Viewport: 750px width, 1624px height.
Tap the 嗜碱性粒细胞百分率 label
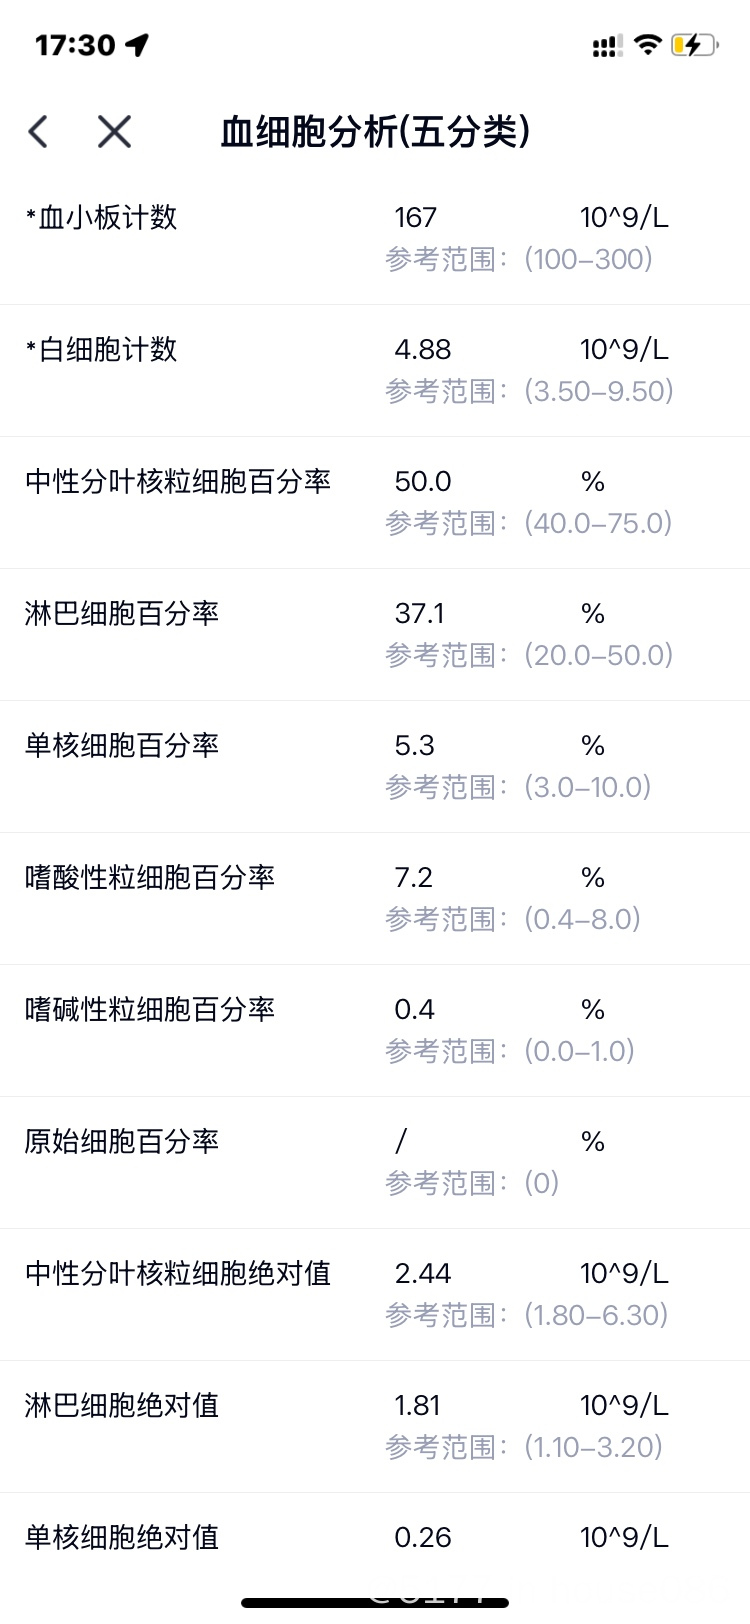tap(150, 1009)
